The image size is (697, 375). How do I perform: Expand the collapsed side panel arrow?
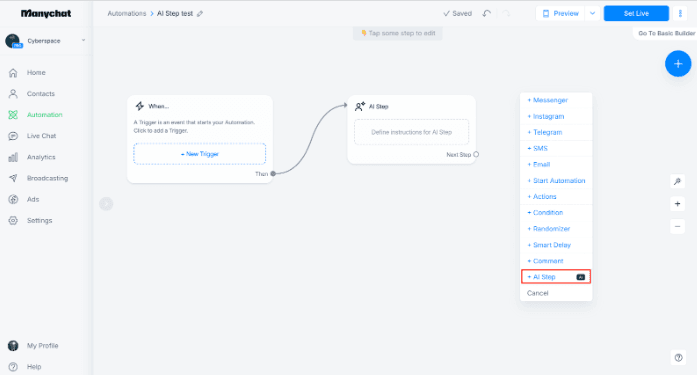pos(106,203)
